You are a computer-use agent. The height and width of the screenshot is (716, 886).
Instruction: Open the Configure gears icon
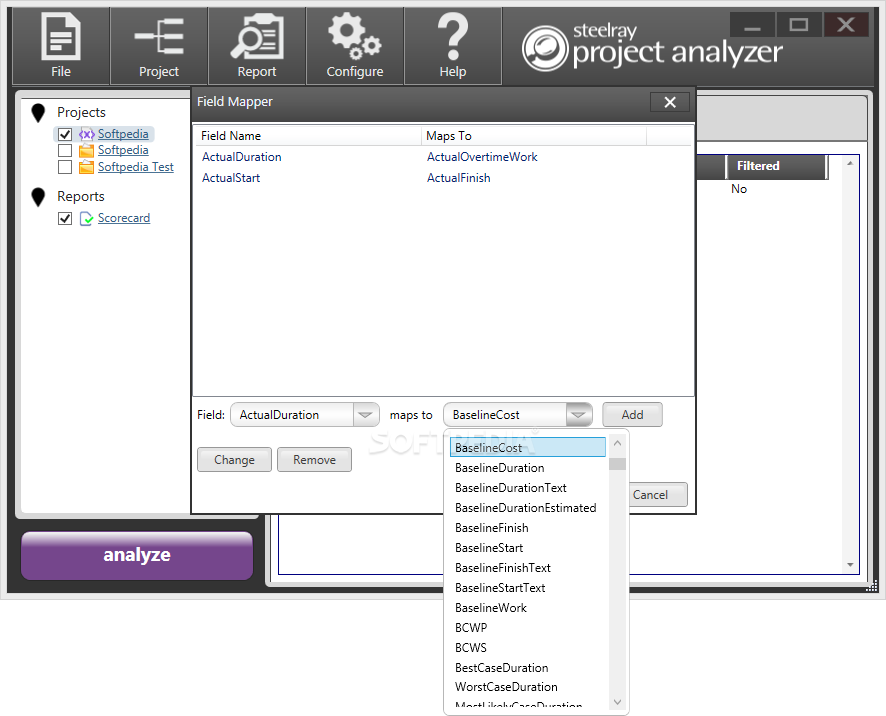(354, 36)
